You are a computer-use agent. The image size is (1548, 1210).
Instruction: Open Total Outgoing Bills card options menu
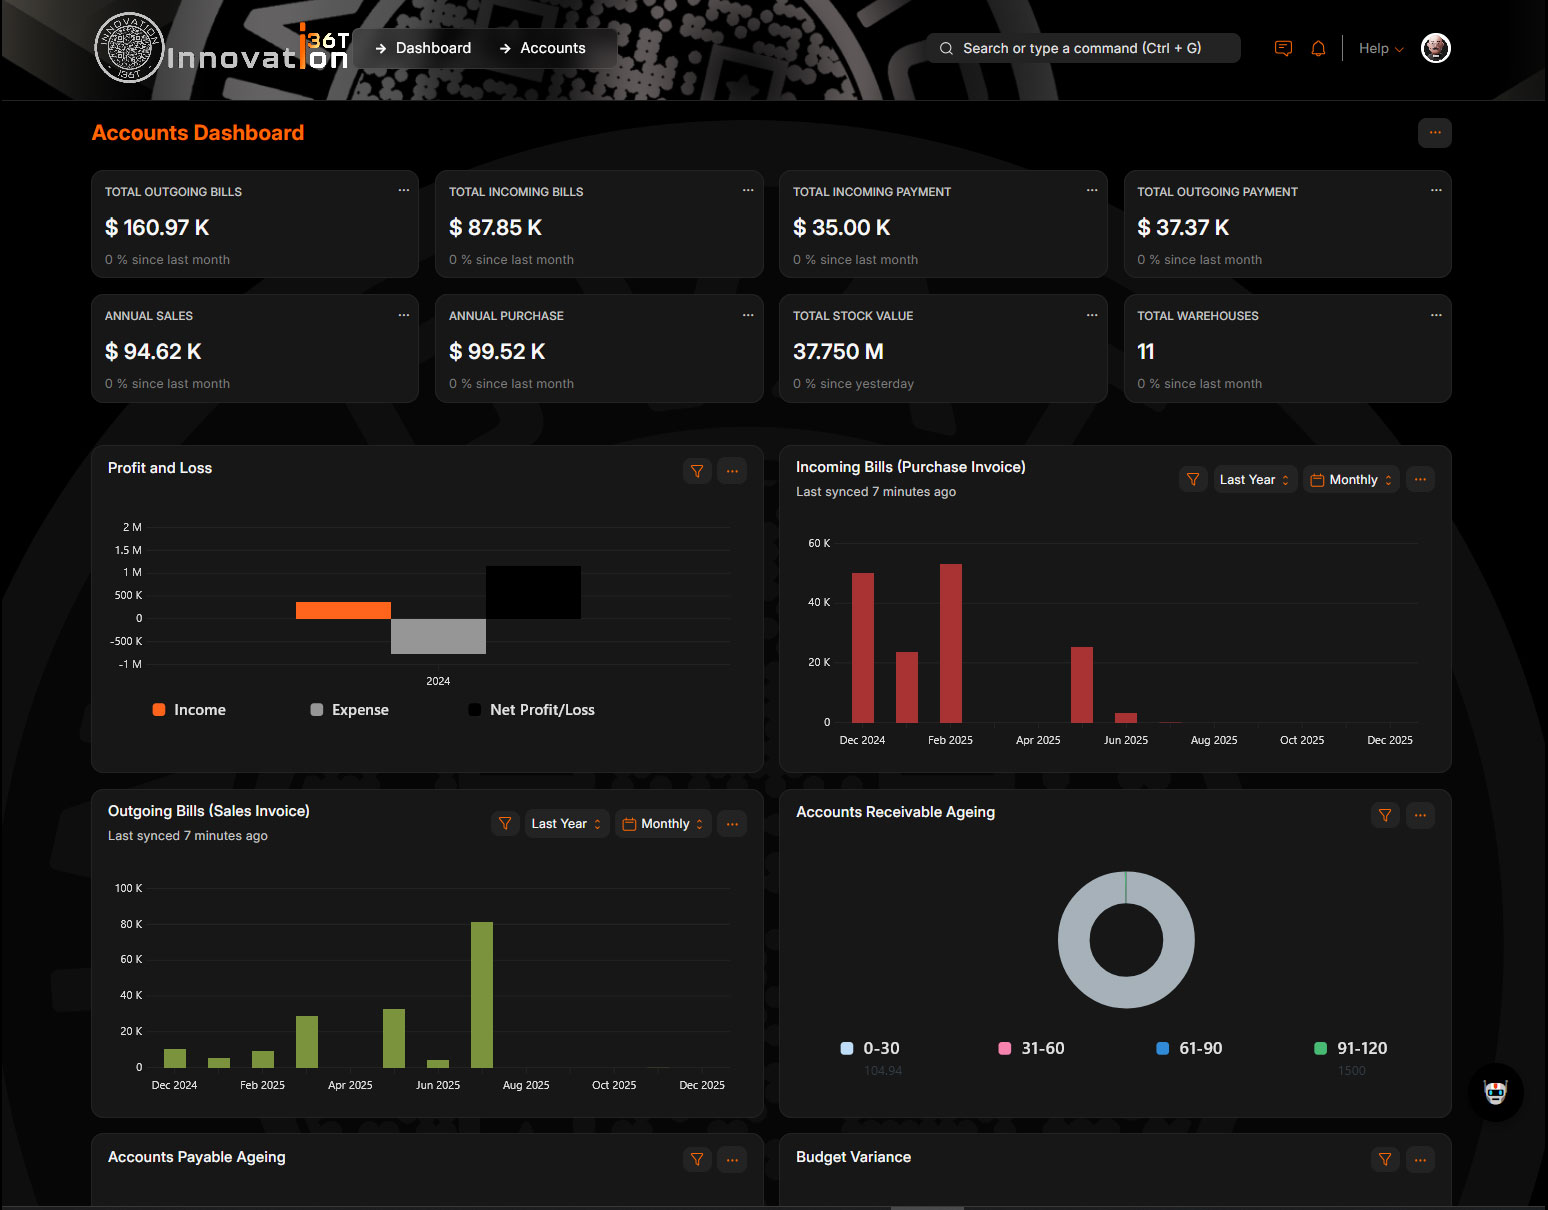coord(404,190)
